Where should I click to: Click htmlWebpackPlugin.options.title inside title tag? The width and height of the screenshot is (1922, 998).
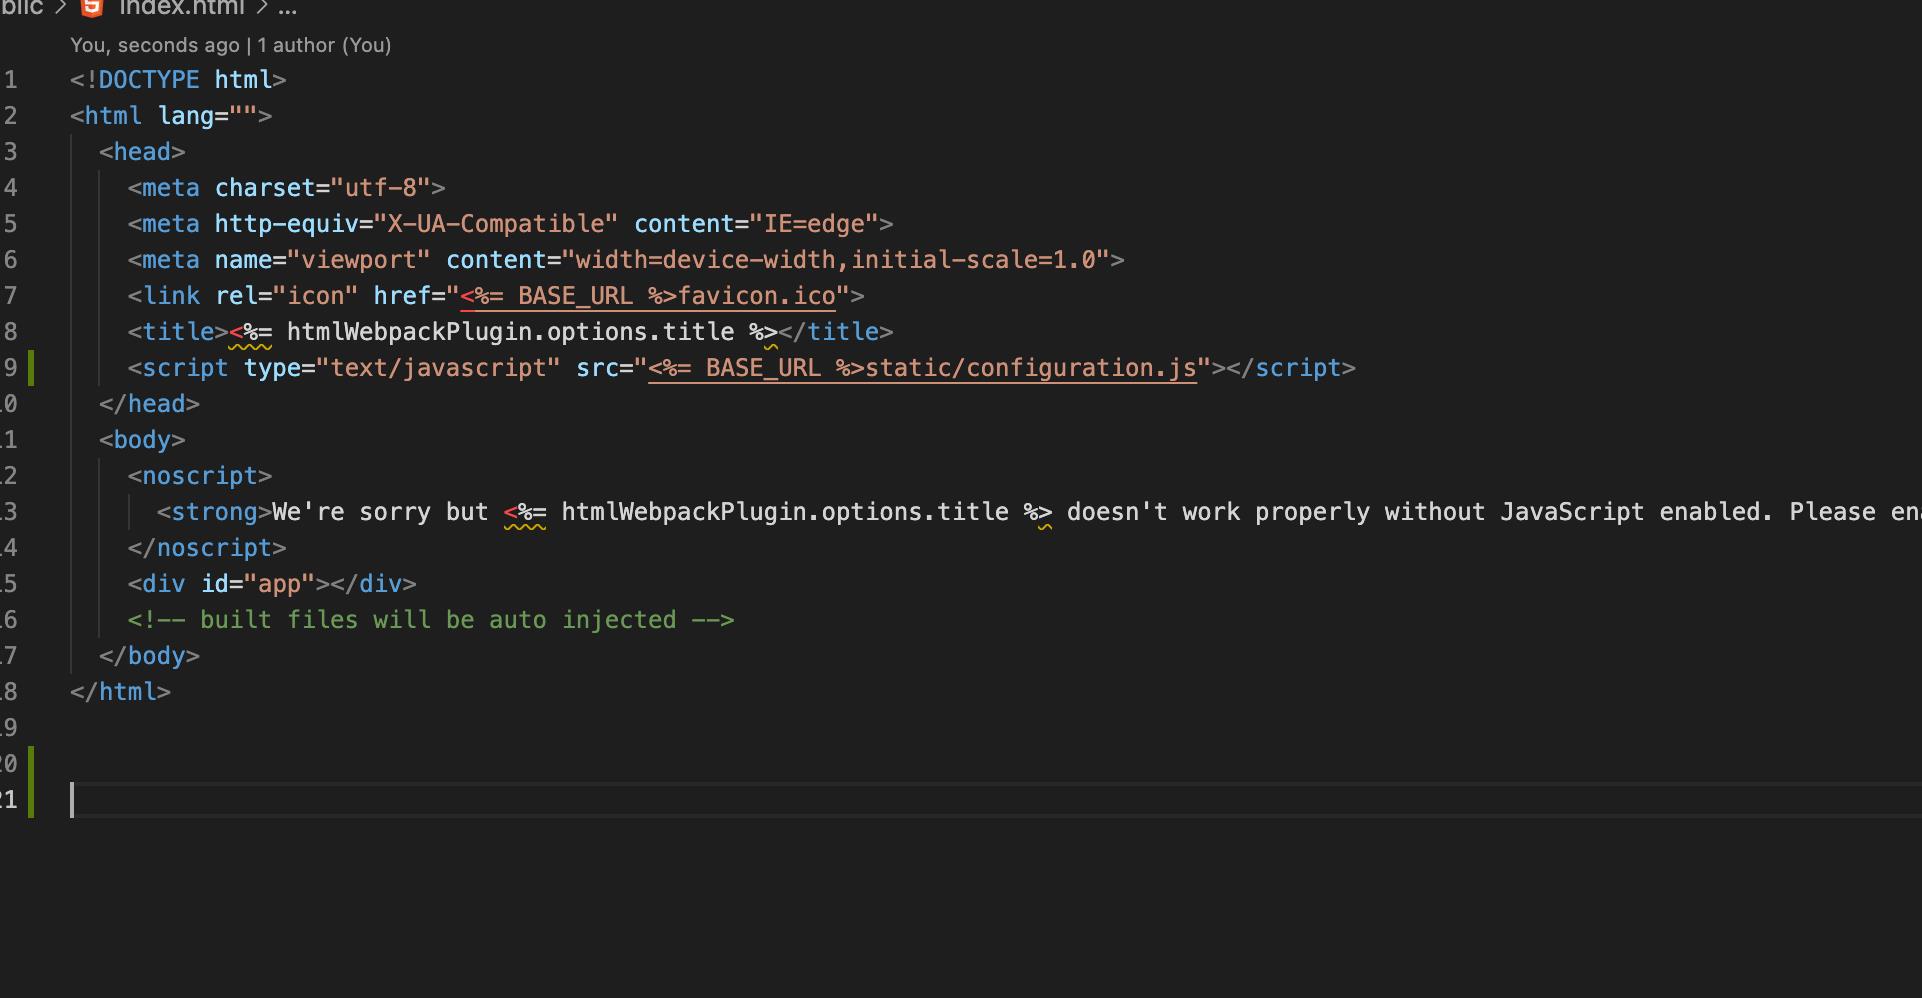pyautogui.click(x=511, y=332)
